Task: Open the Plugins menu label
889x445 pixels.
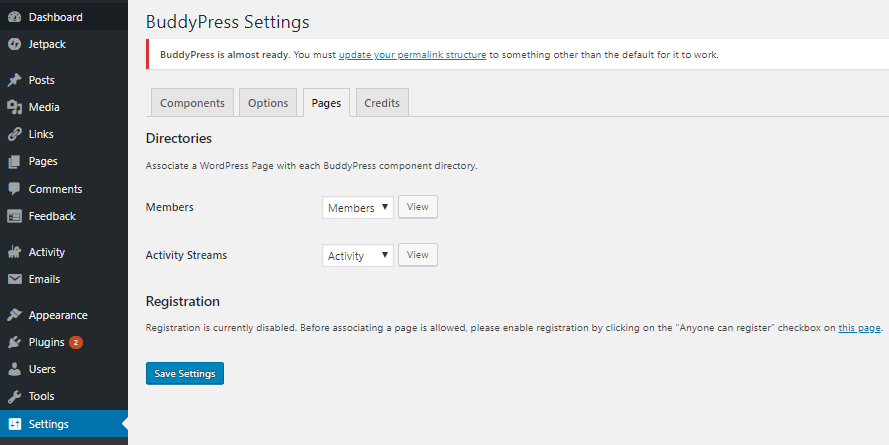Action: point(46,342)
